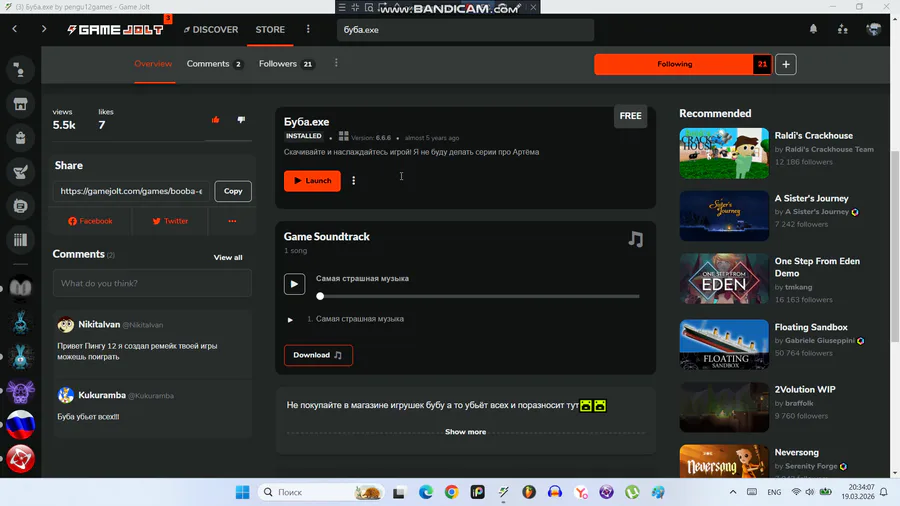The image size is (900, 506).
Task: Share the game on Facebook
Action: tap(90, 221)
